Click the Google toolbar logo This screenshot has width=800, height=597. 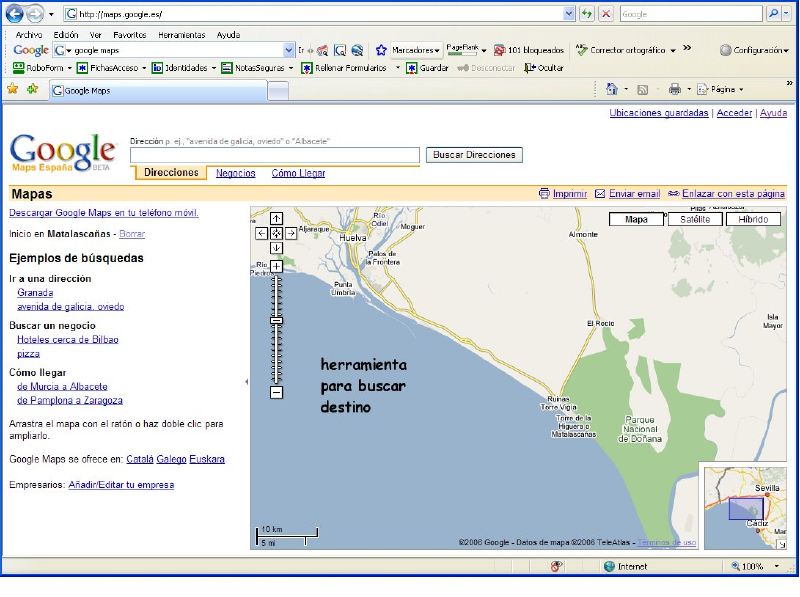(31, 50)
